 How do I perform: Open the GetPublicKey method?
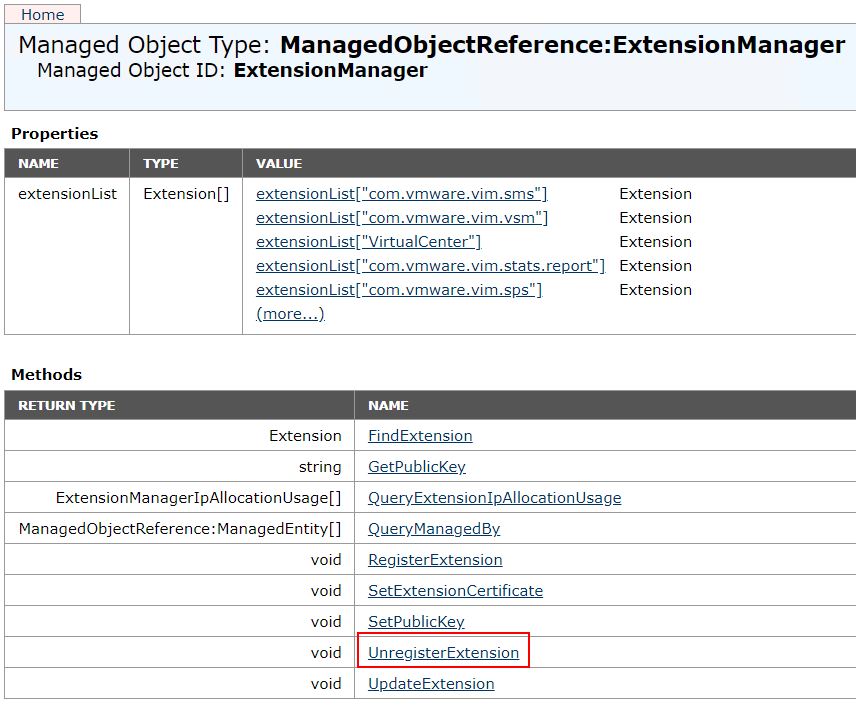point(416,467)
